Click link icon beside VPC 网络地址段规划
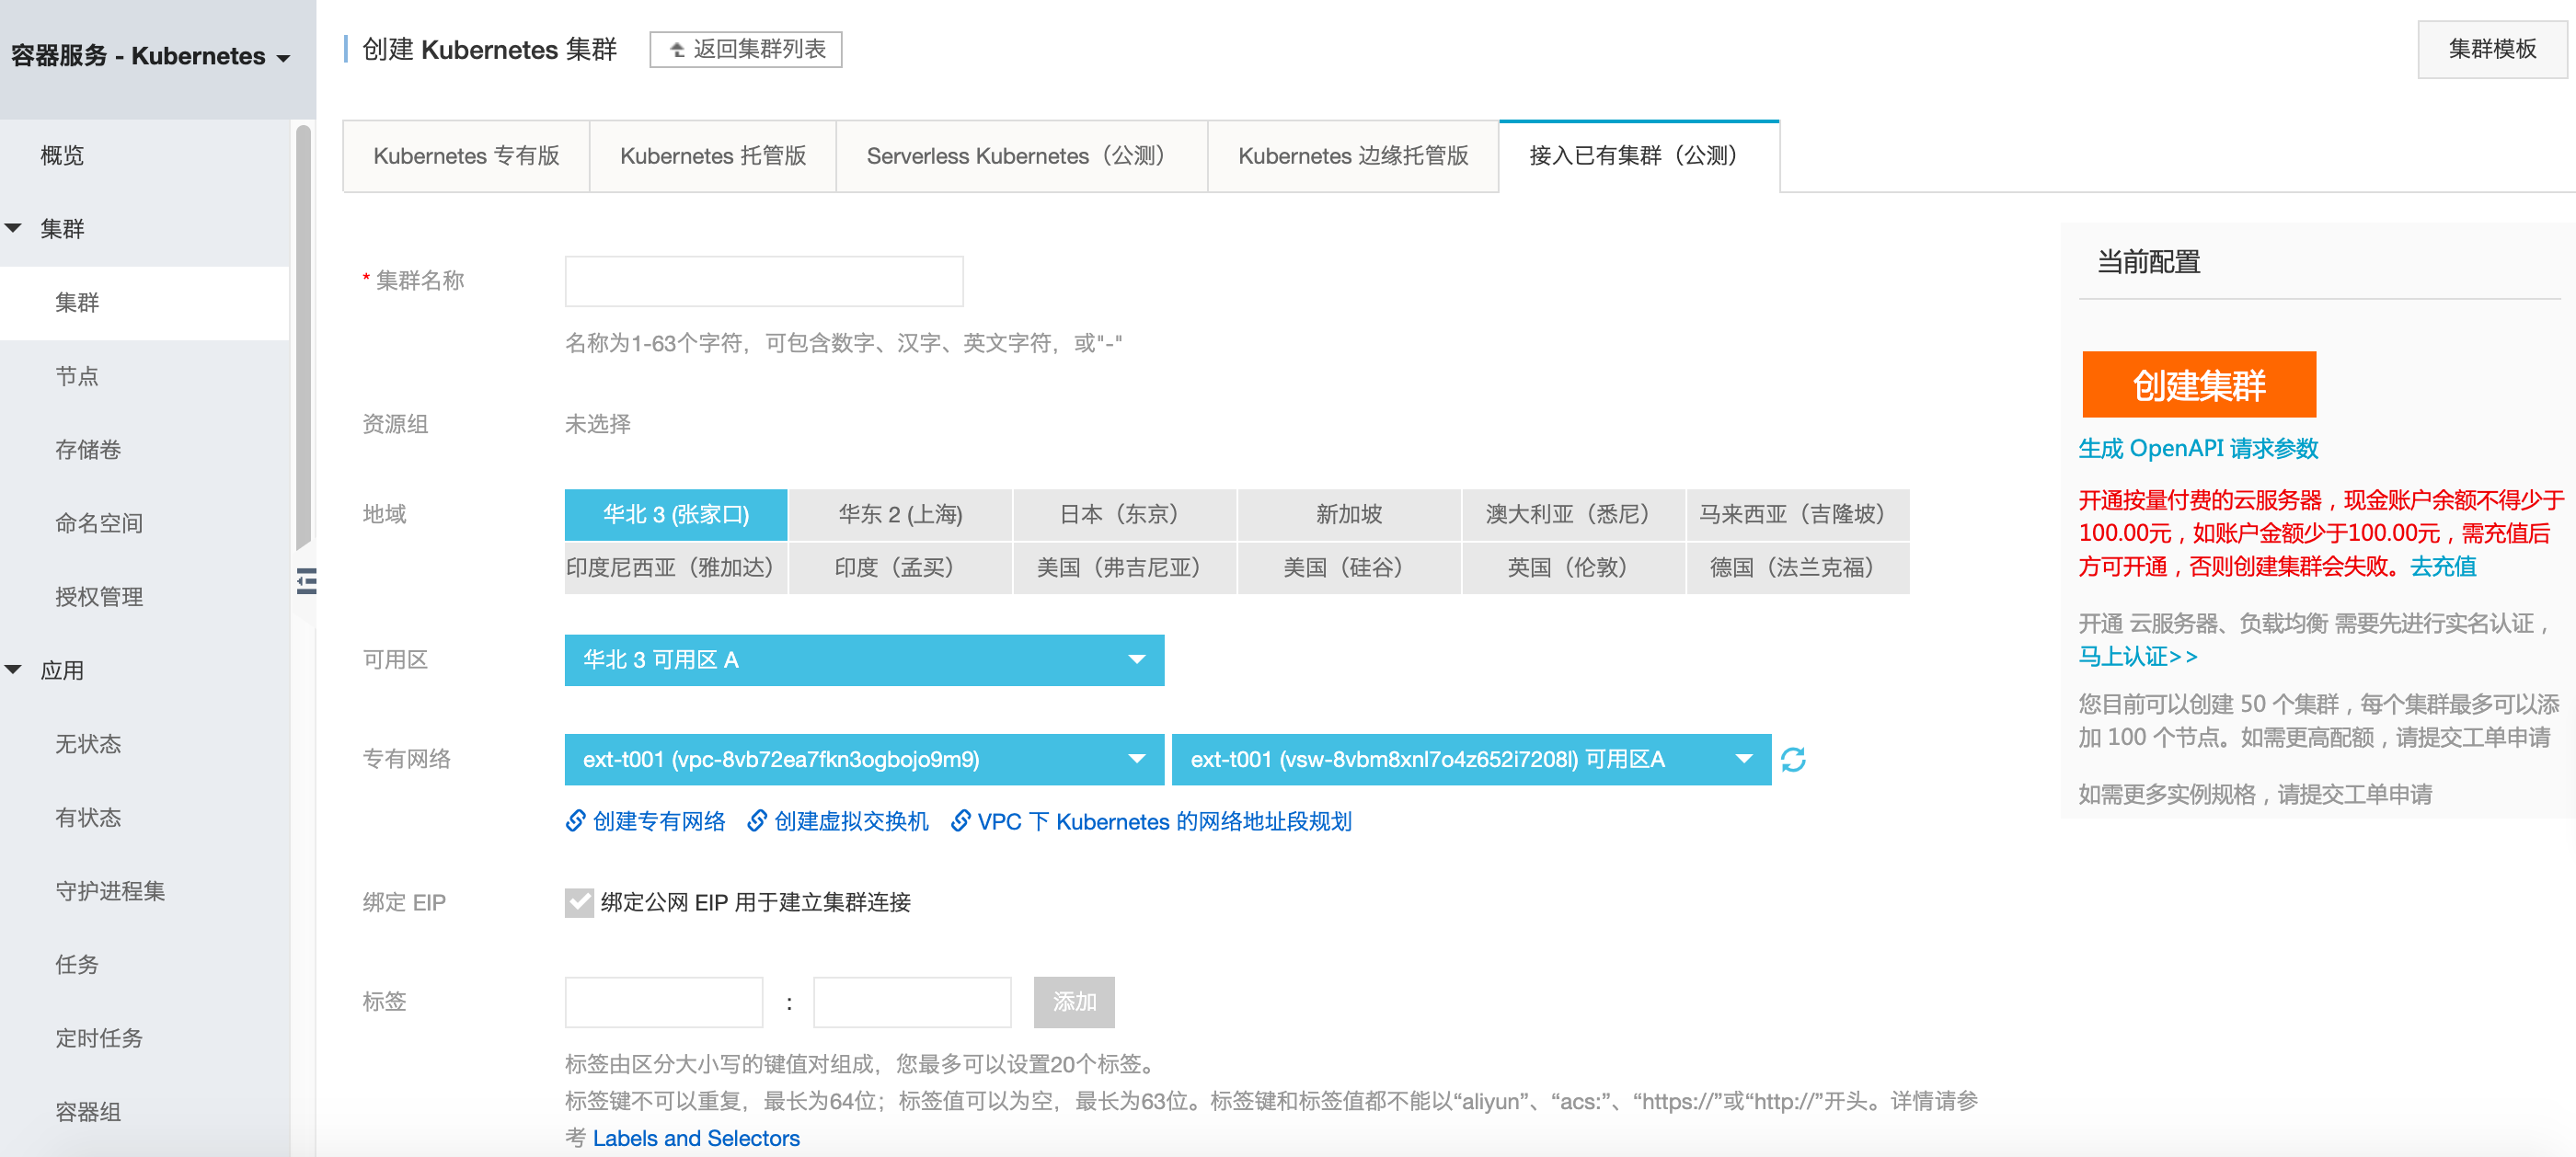Image resolution: width=2576 pixels, height=1157 pixels. click(x=960, y=821)
